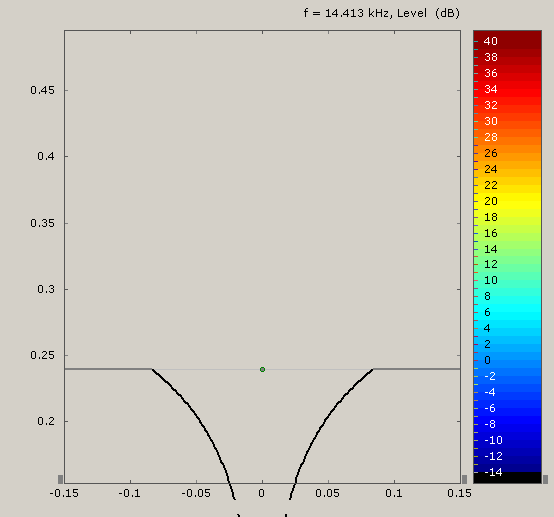Click the colorbar label 26
The height and width of the screenshot is (517, 554).
[491, 153]
